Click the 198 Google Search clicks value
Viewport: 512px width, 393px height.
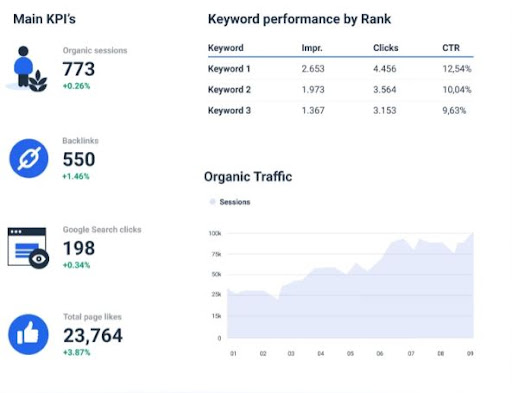click(x=79, y=248)
